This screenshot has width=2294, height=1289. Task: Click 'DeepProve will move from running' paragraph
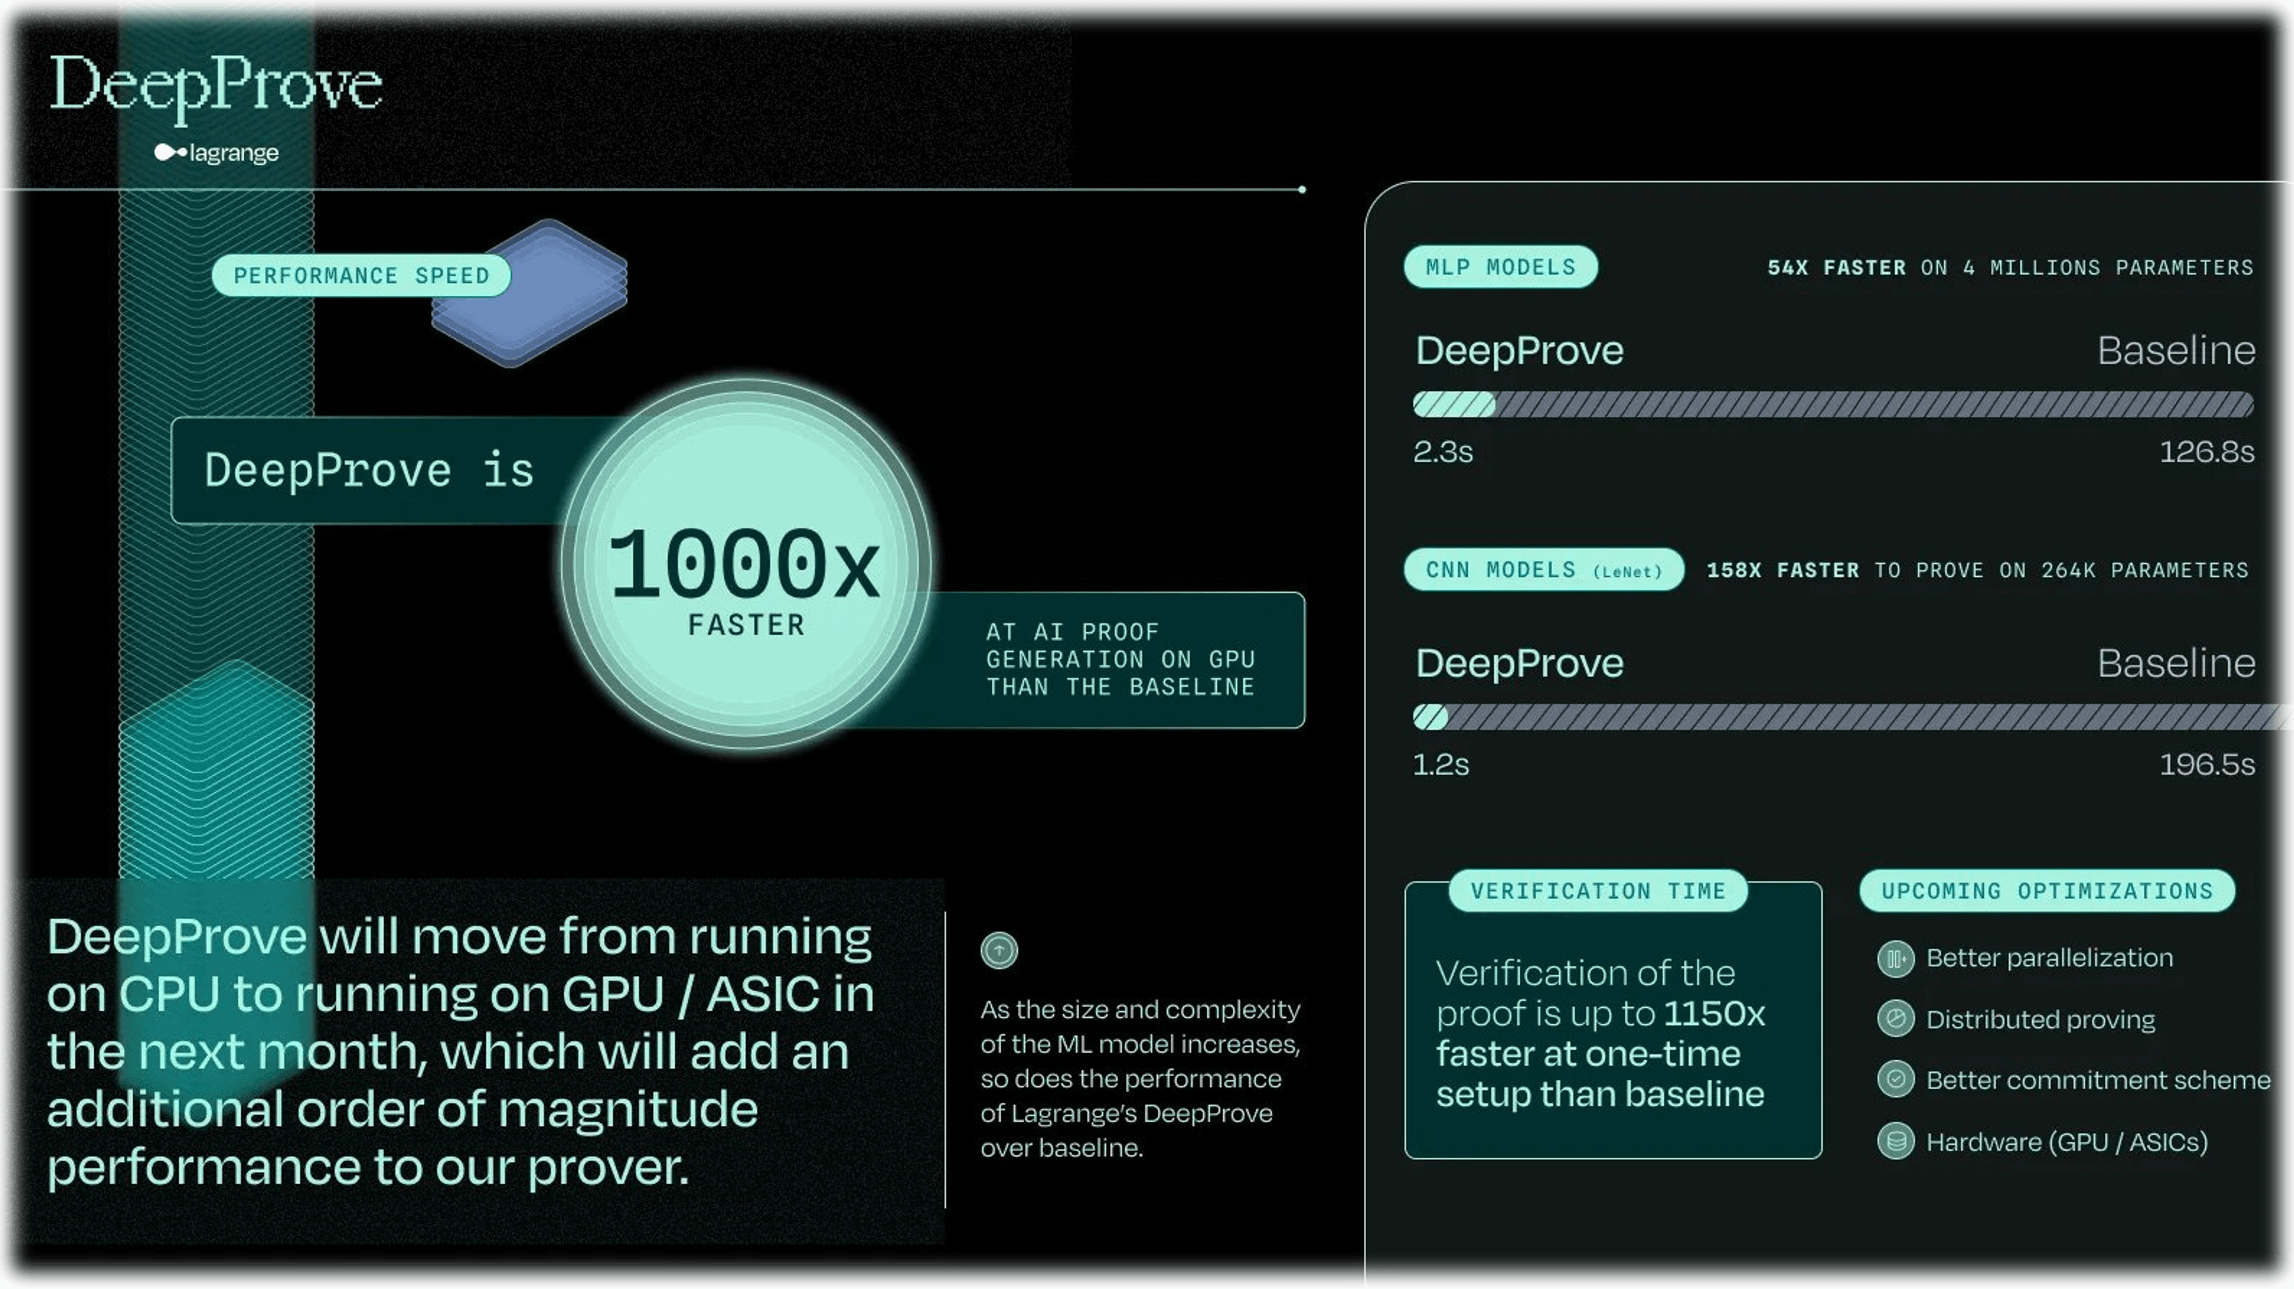coord(460,1052)
